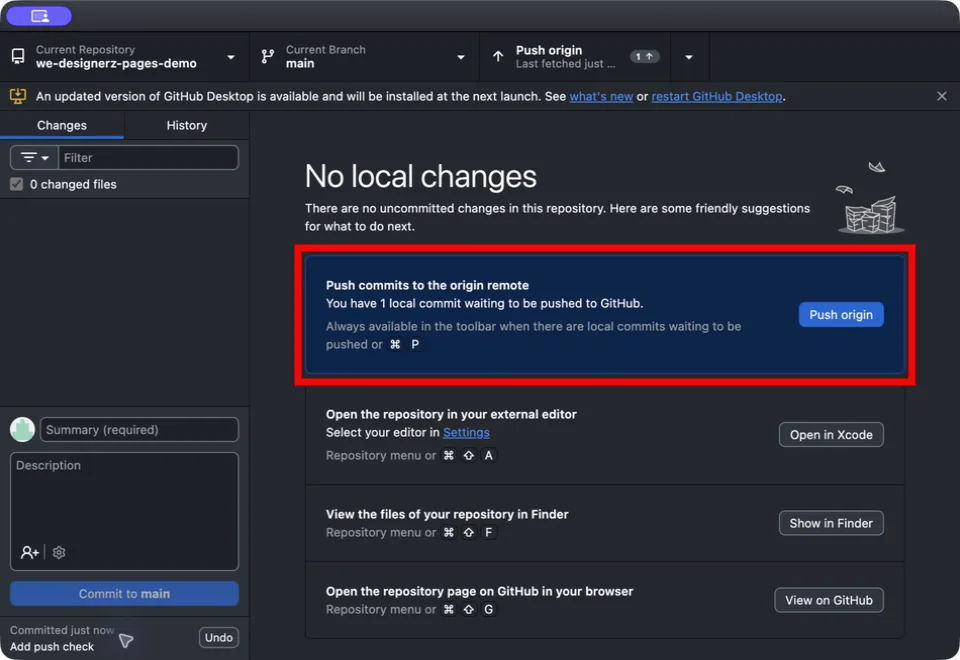
Task: Dismiss the update notification banner
Action: pos(942,96)
